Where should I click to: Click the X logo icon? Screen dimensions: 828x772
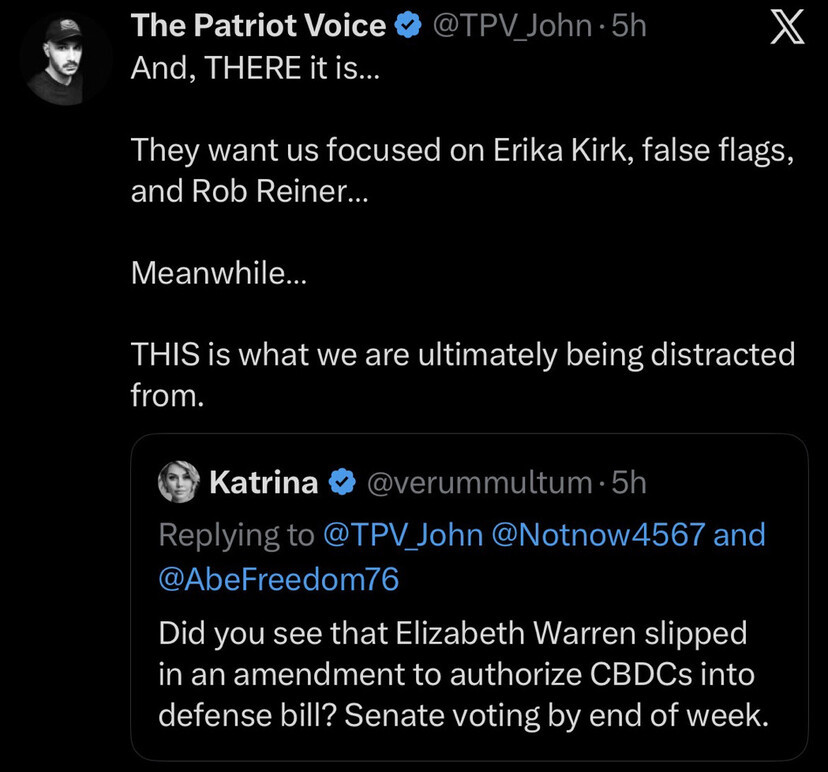[788, 30]
